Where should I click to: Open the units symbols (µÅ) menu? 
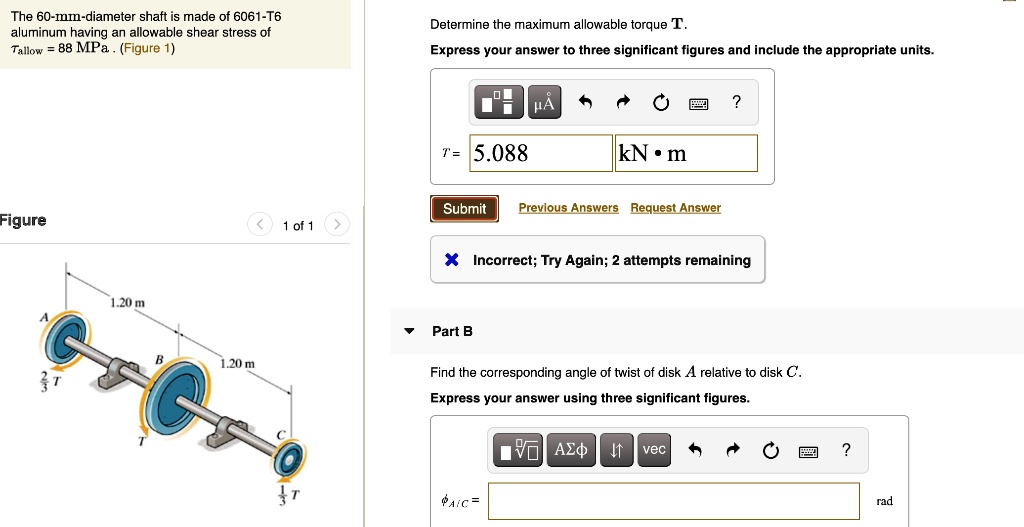pyautogui.click(x=543, y=102)
